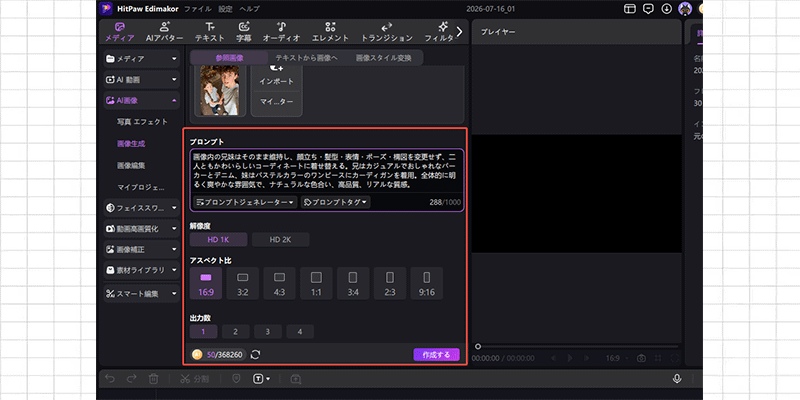Choose 9:16 aspect ratio
The image size is (800, 400).
tap(427, 283)
